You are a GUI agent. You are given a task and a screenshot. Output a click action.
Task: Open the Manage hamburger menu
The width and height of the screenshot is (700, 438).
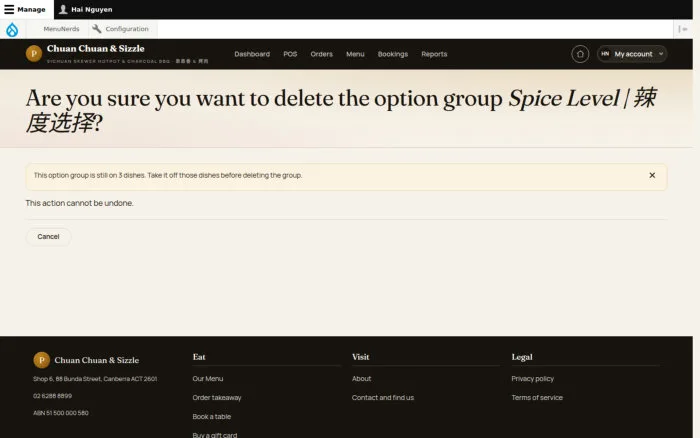(x=9, y=9)
